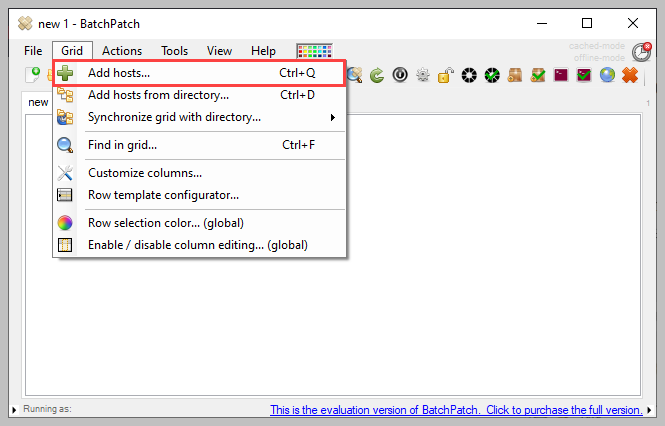Screen dimensions: 665x426
Task: Click the Ctrl+F shortcut label
Action: pyautogui.click(x=299, y=145)
